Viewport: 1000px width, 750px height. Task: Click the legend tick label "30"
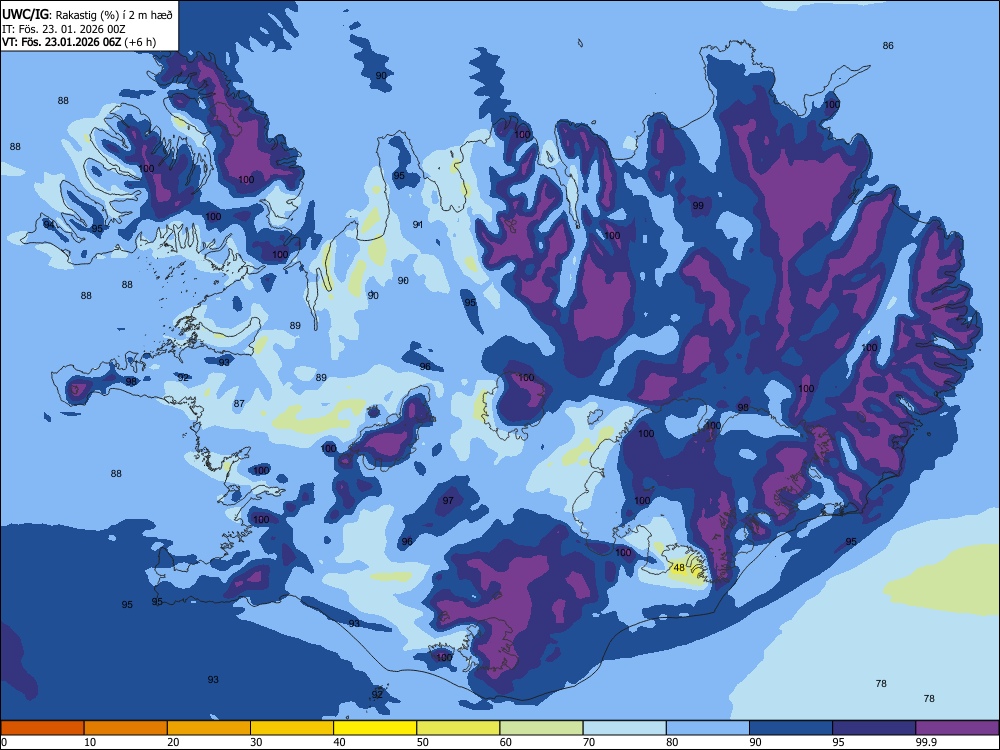[256, 742]
